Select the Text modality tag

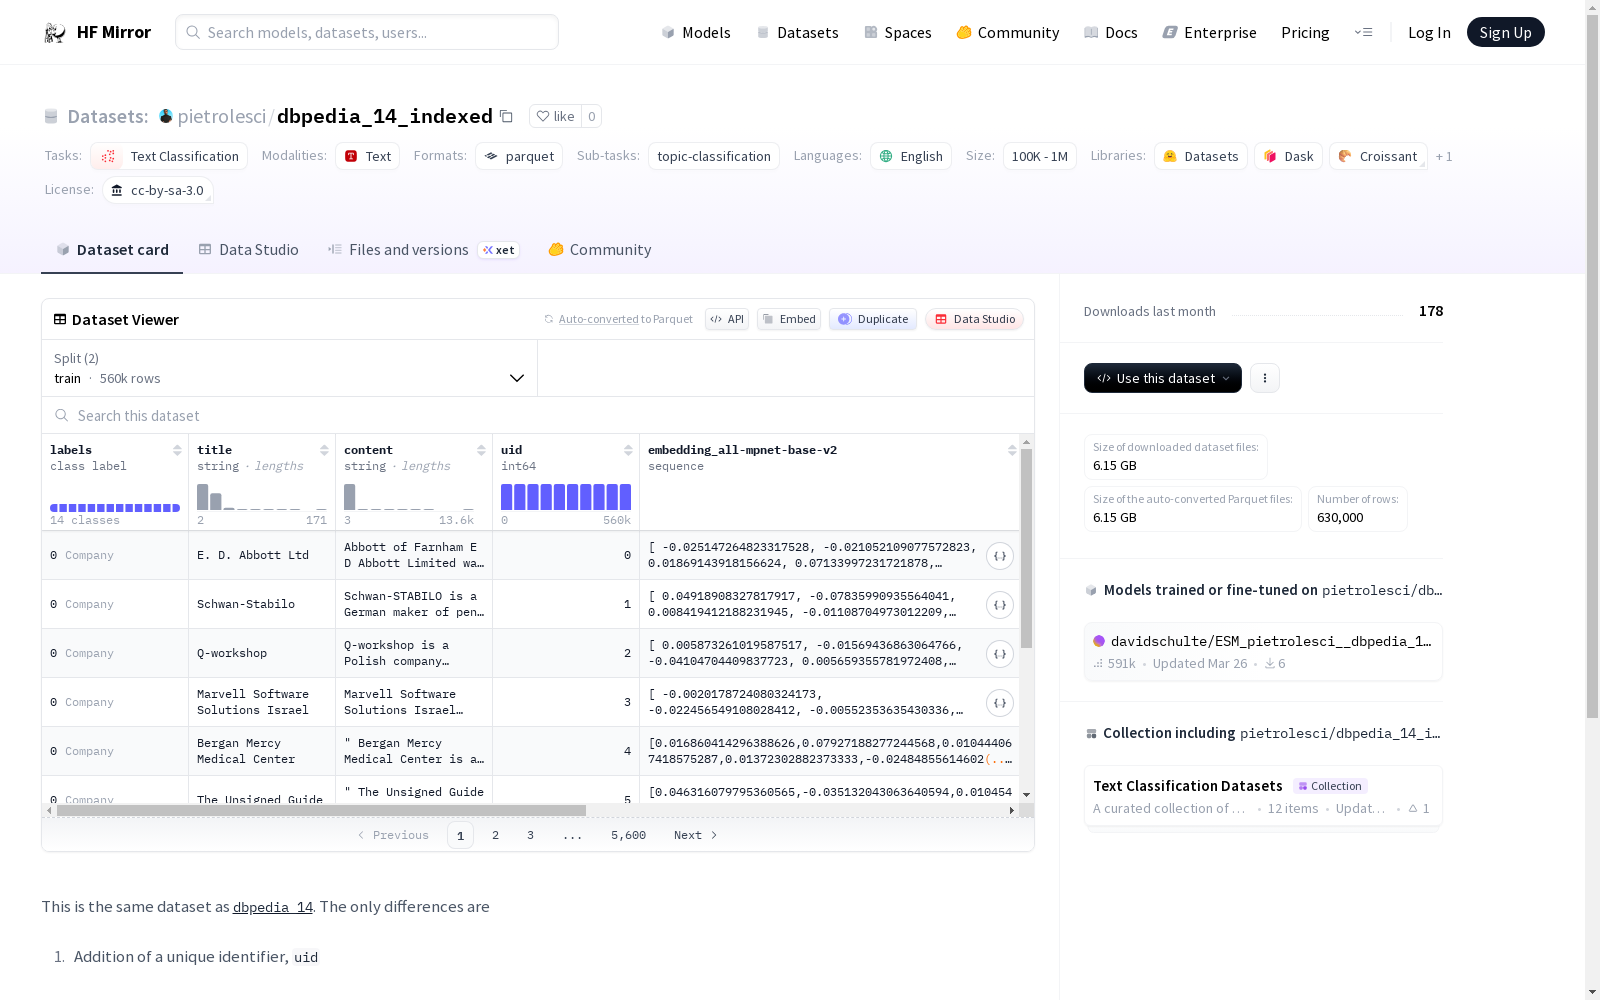[367, 157]
